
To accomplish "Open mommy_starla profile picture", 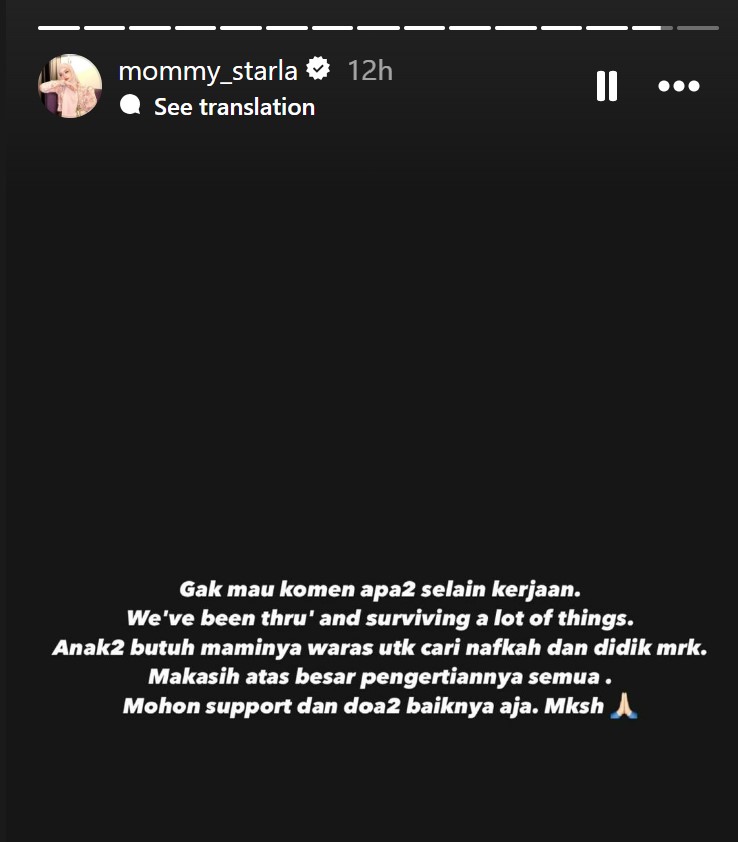I will point(70,86).
